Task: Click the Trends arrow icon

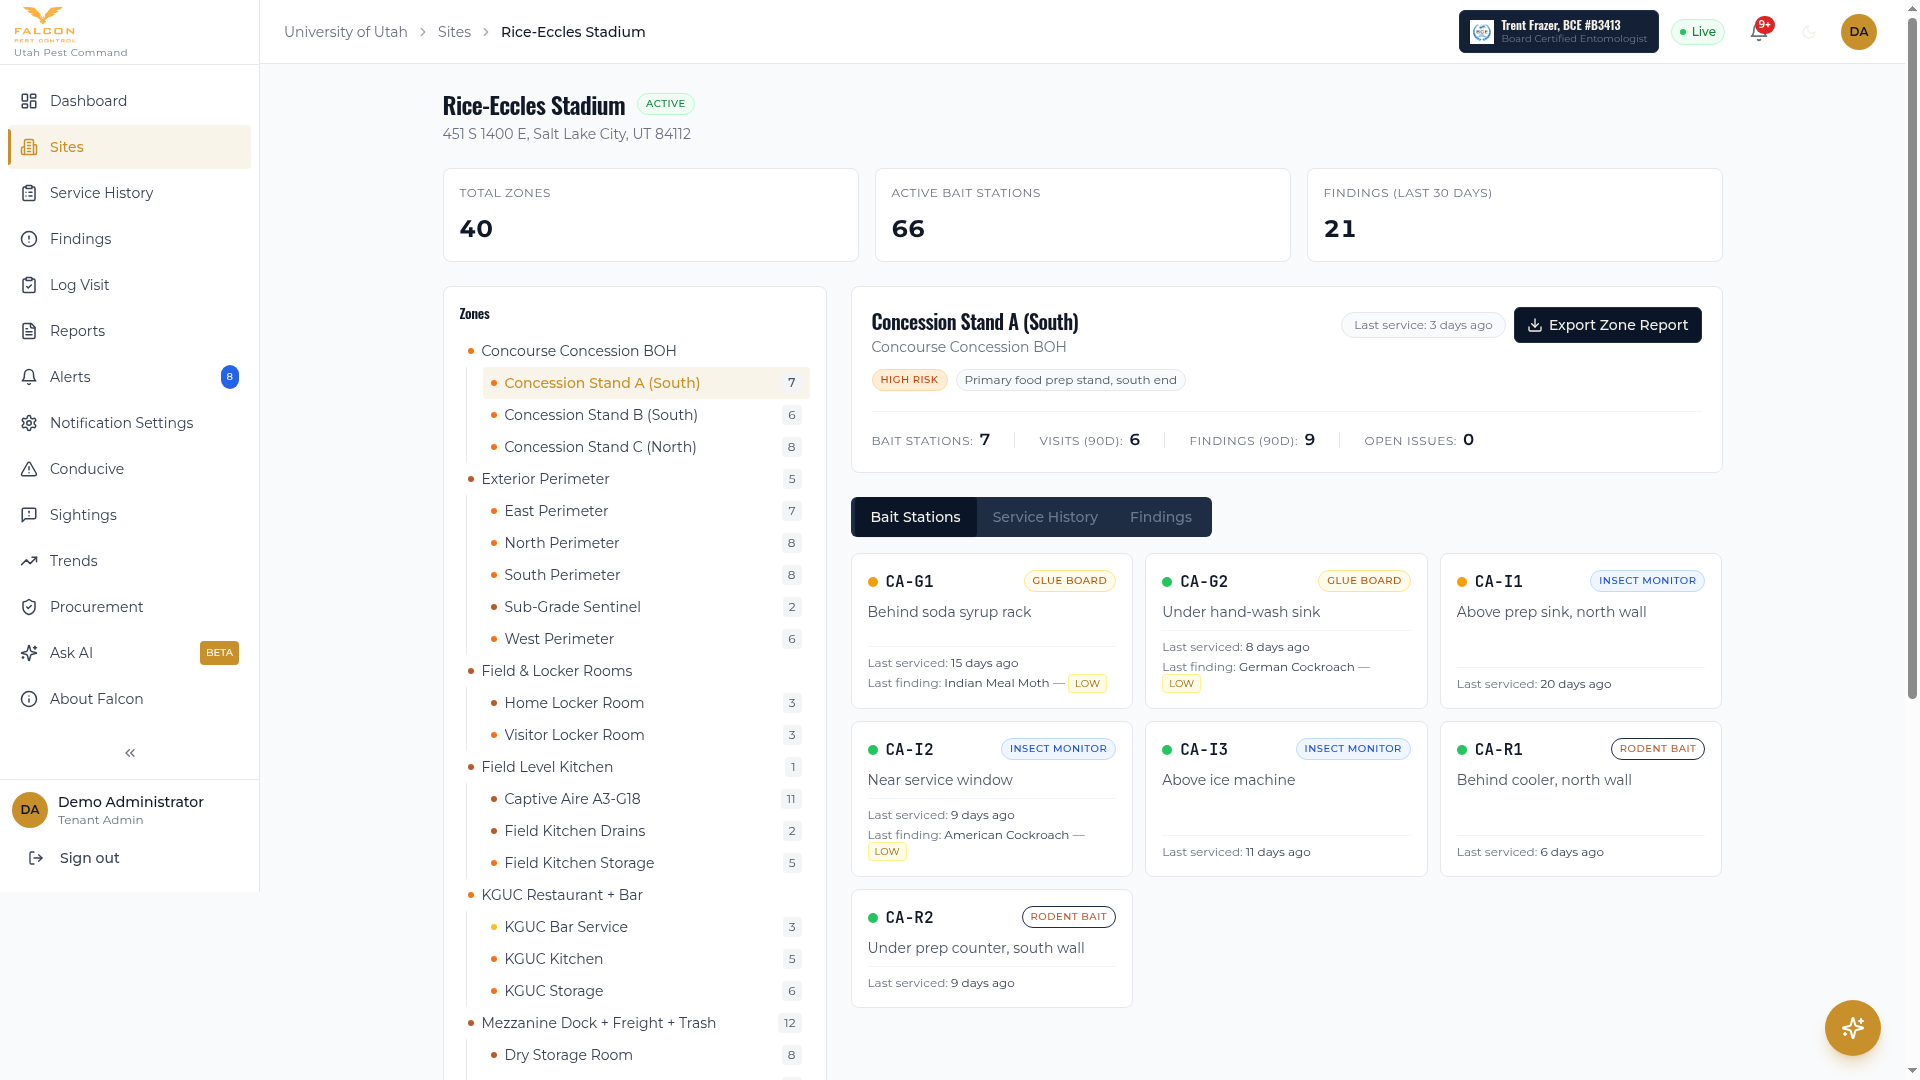Action: [x=29, y=561]
